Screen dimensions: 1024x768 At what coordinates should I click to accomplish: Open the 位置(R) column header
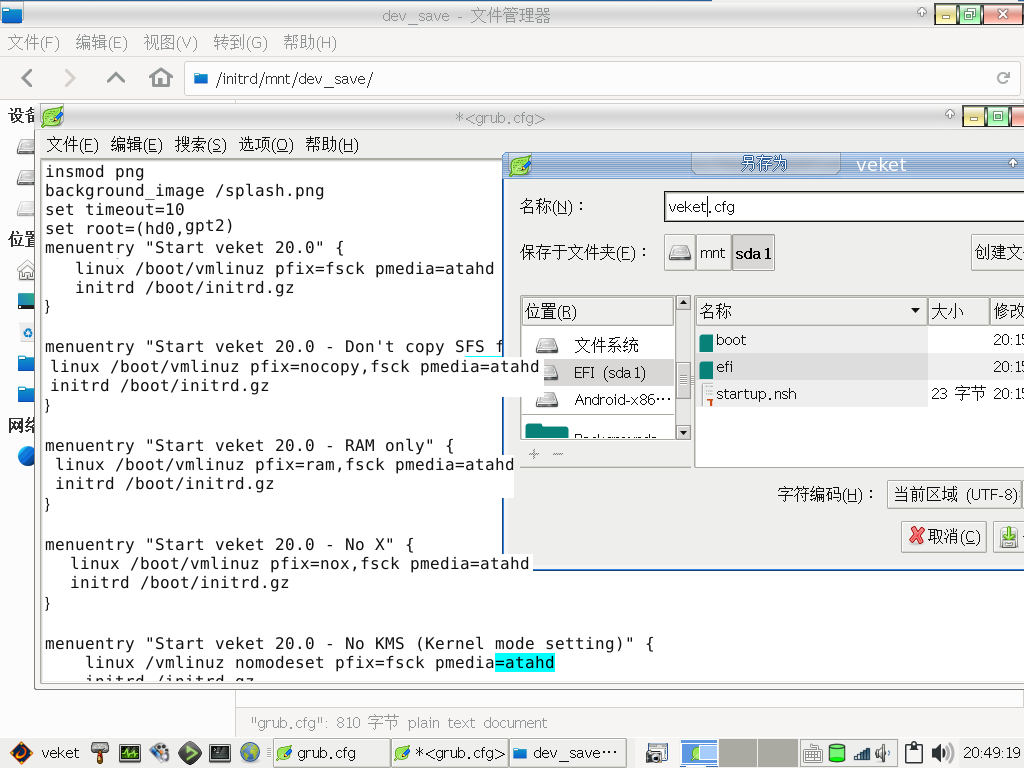[598, 312]
